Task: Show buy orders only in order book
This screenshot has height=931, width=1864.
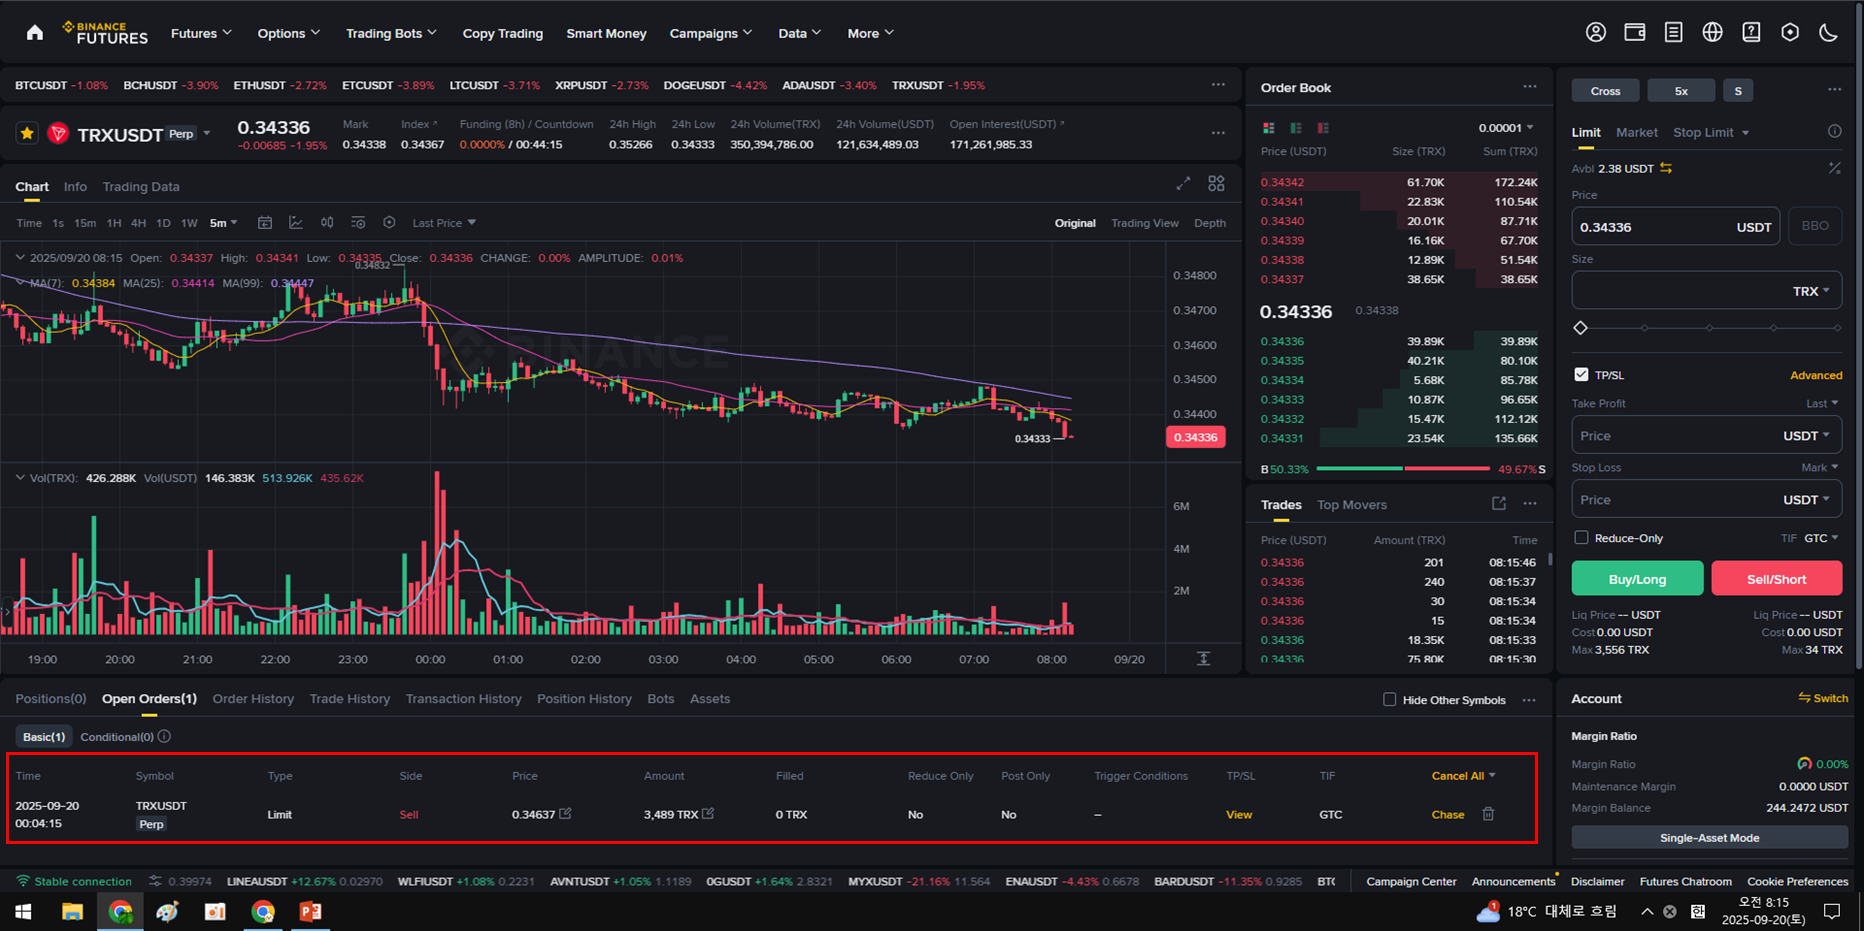Action: [1296, 128]
